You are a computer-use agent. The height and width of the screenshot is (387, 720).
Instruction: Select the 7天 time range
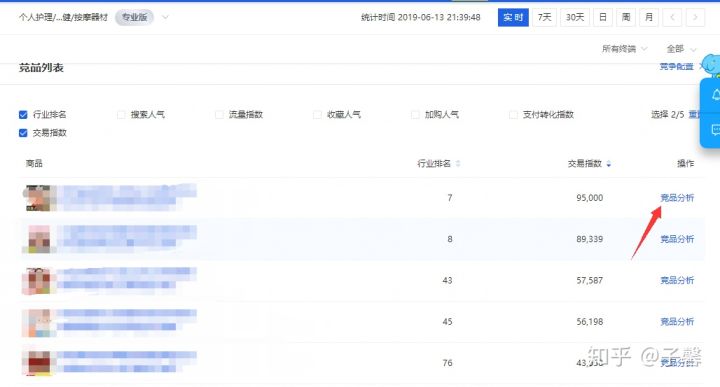545,17
